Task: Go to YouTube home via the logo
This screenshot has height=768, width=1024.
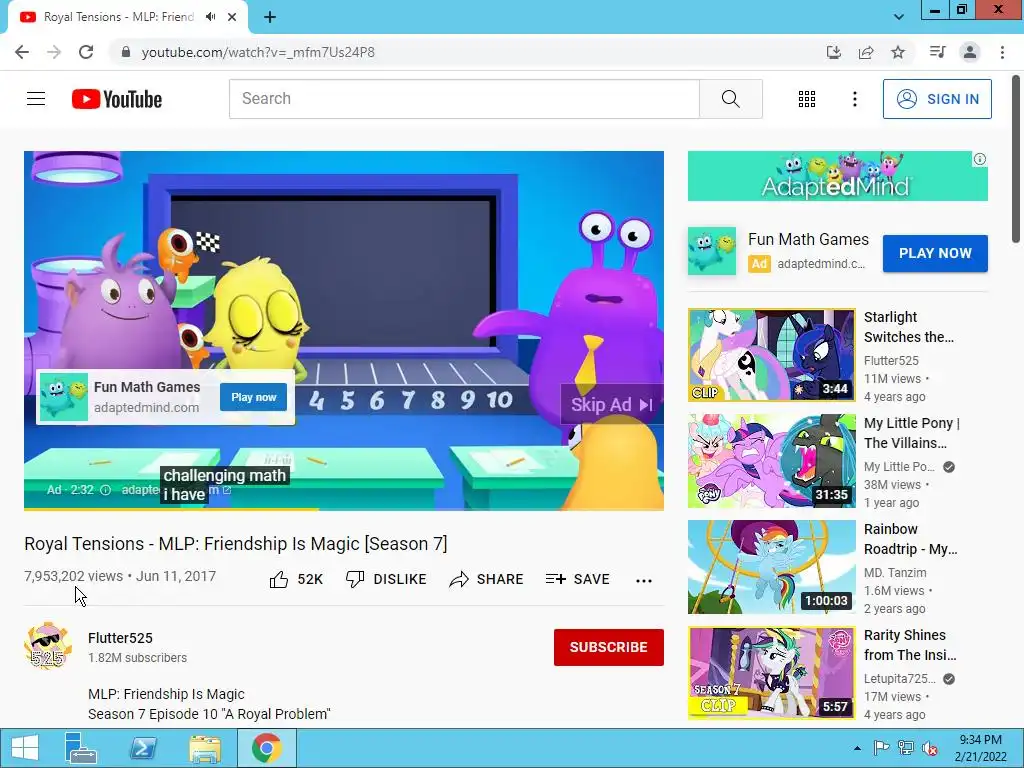Action: (x=117, y=99)
